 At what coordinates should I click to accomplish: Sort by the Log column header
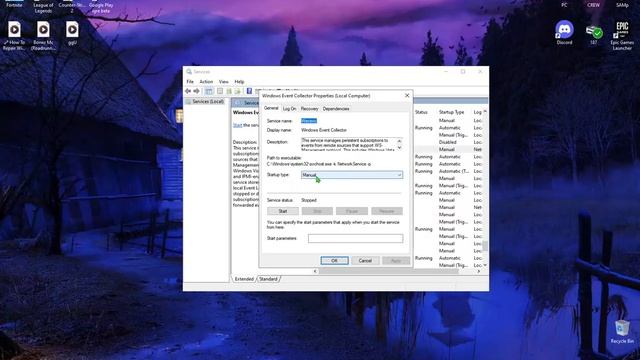click(478, 112)
